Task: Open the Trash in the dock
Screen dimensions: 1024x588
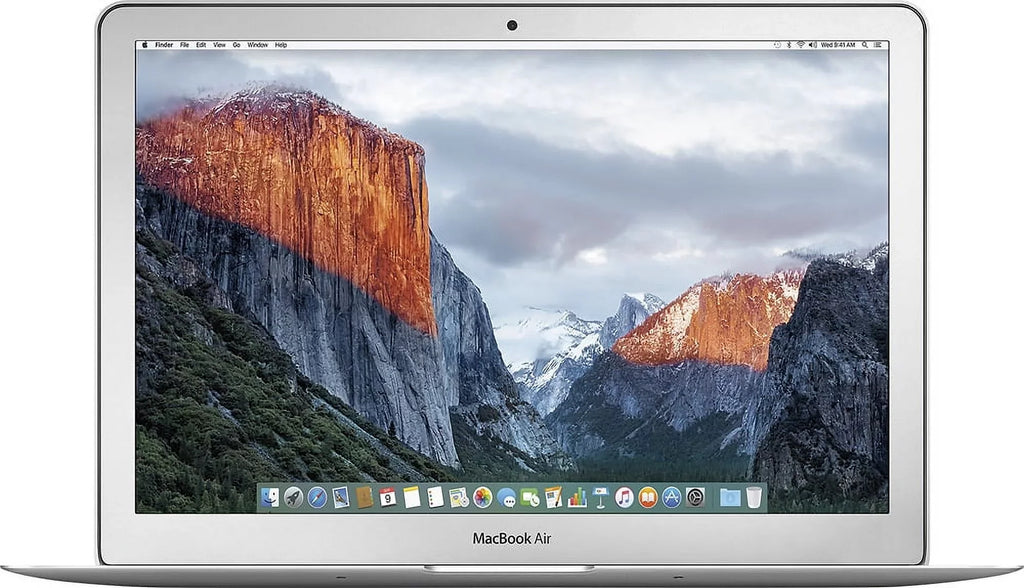Action: tap(754, 498)
